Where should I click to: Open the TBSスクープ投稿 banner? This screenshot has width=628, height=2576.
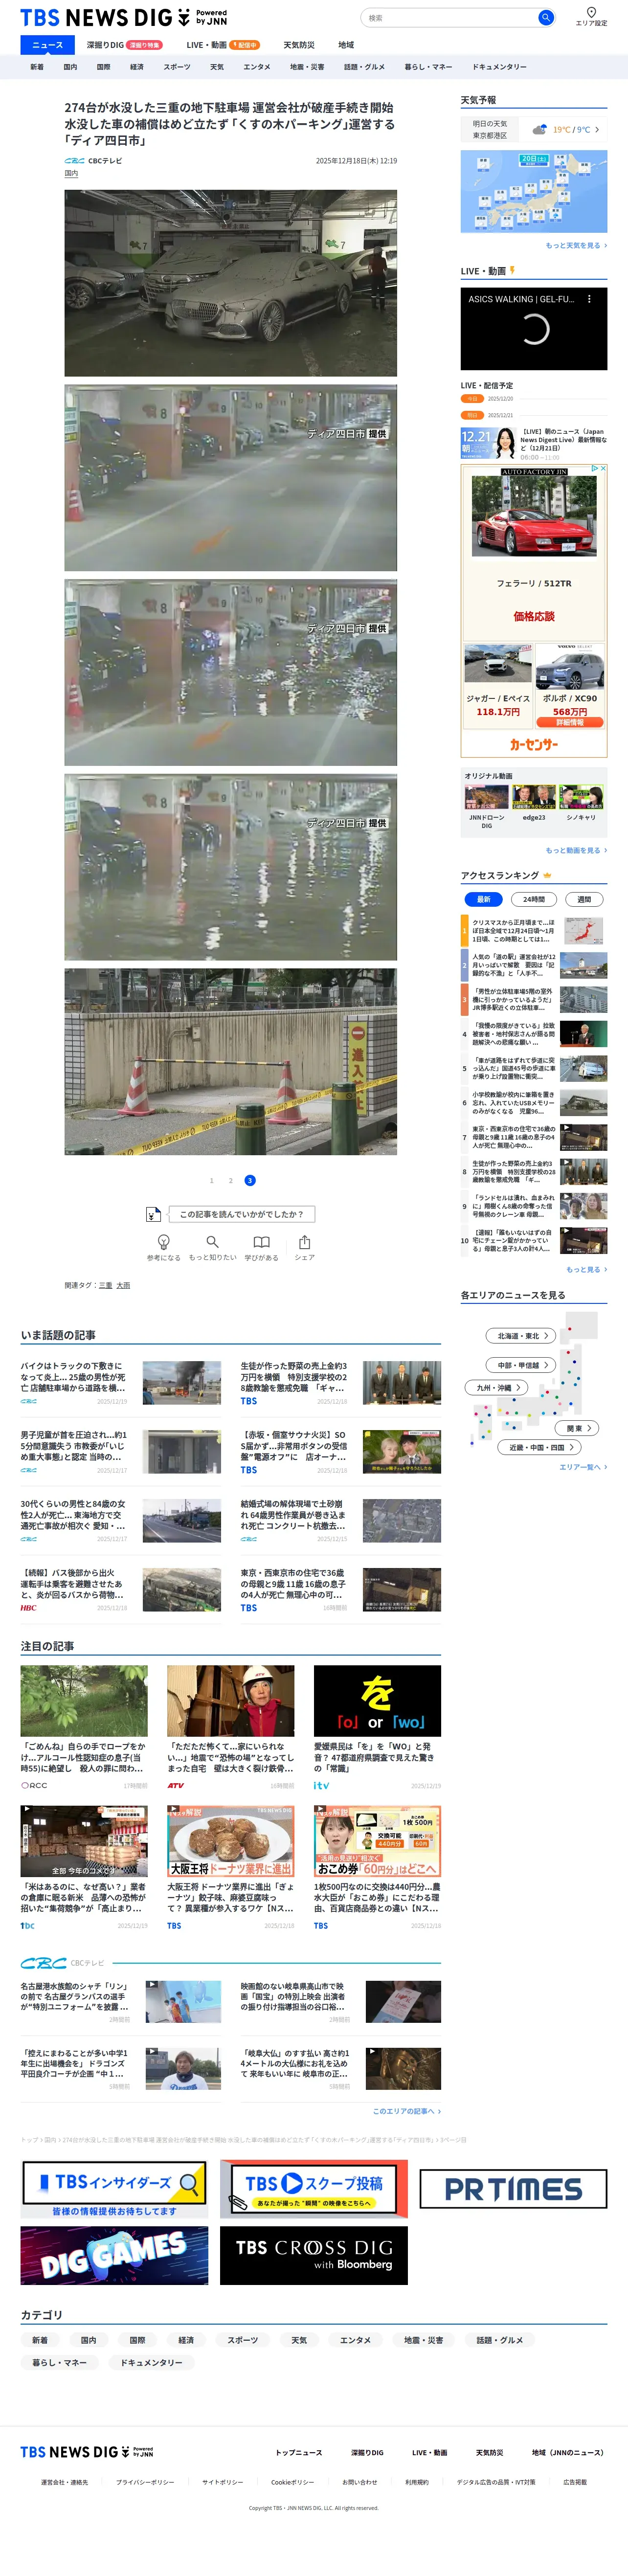pyautogui.click(x=314, y=2189)
